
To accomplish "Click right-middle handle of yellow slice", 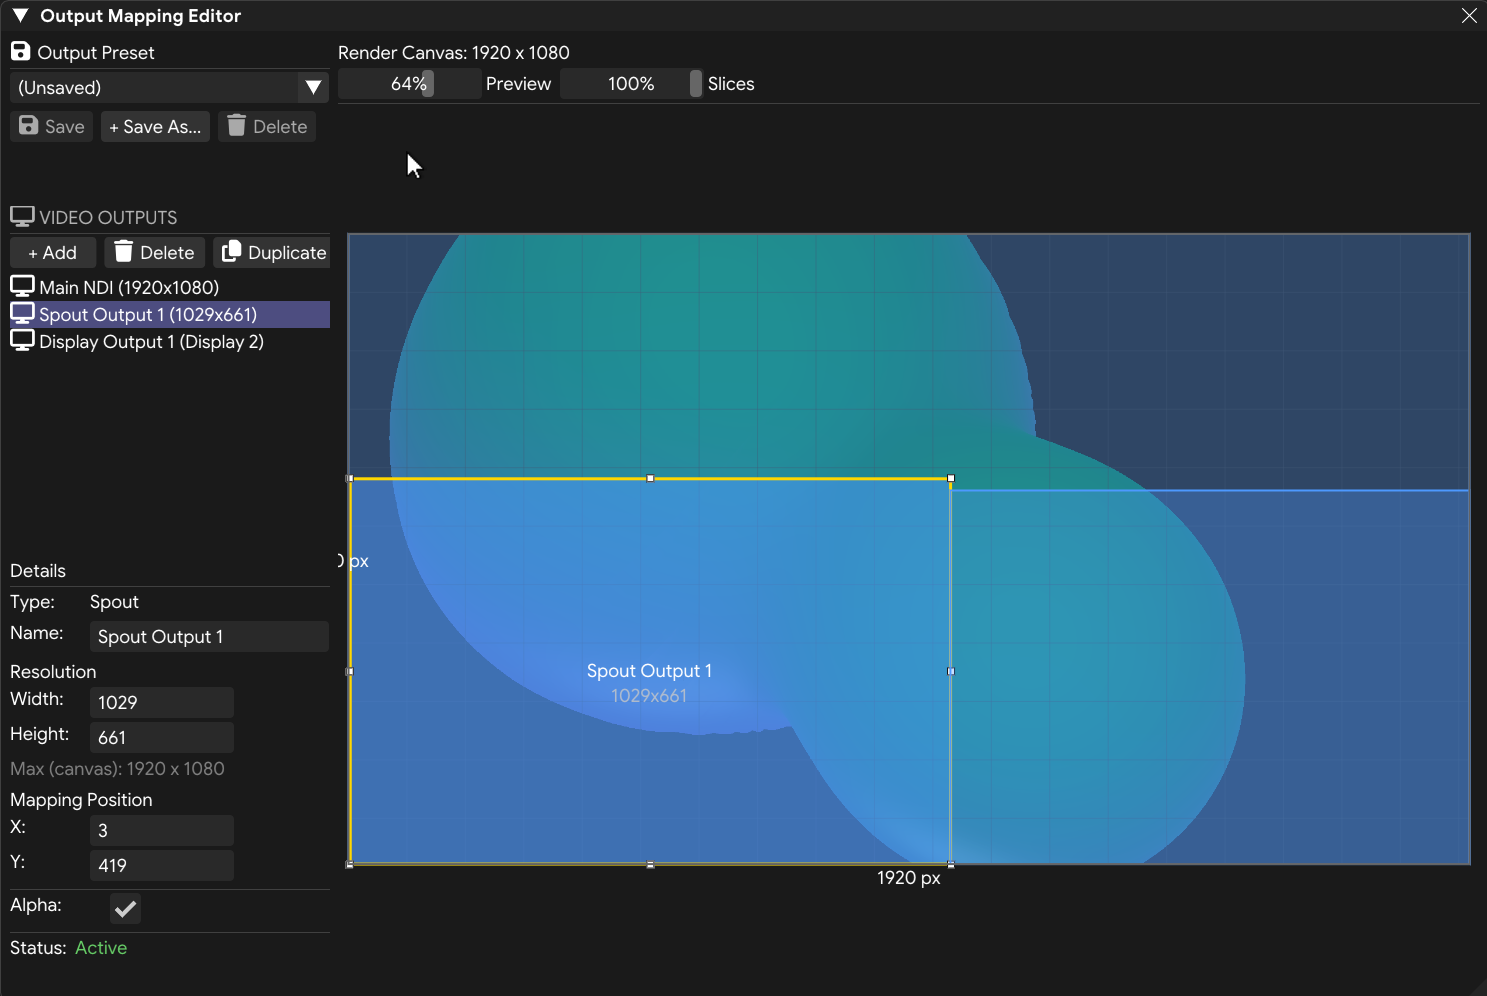I will [950, 671].
